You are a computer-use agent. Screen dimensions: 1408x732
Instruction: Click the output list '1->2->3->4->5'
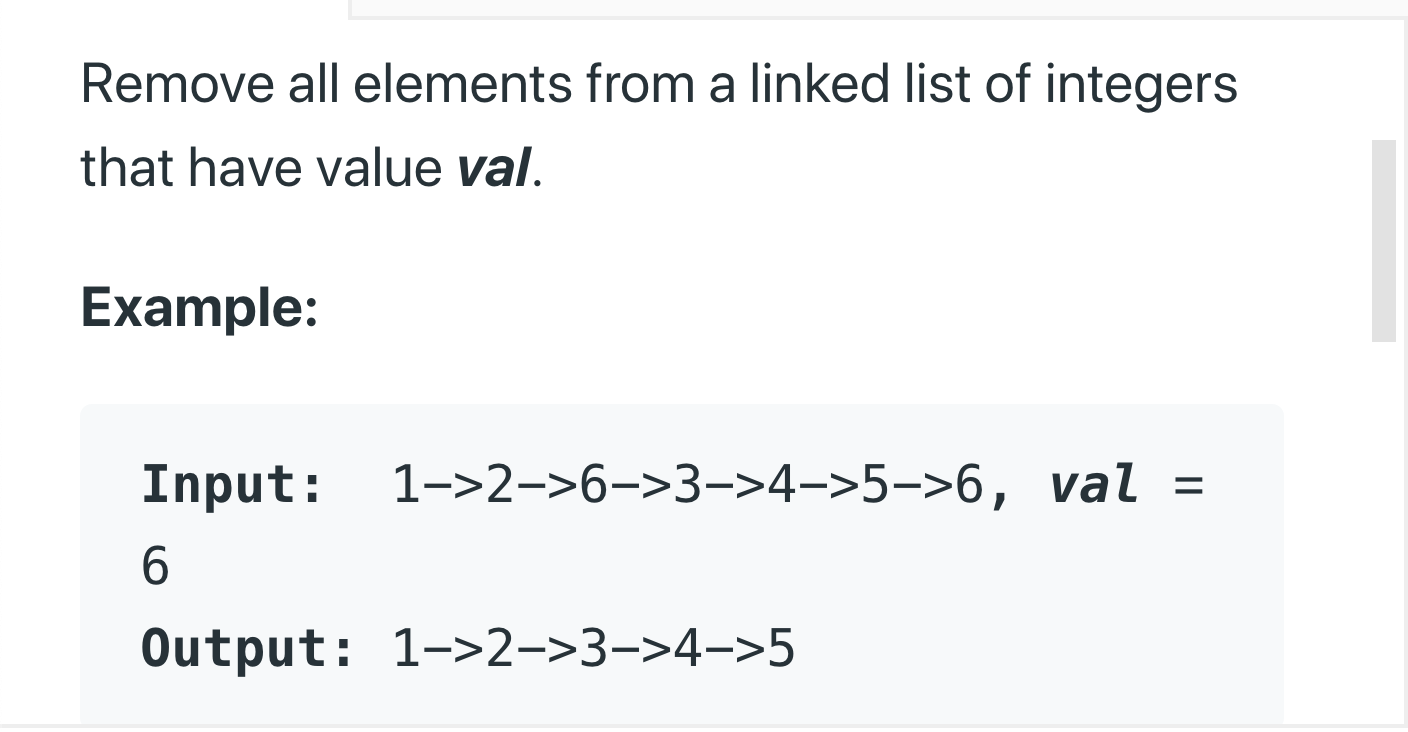point(594,648)
